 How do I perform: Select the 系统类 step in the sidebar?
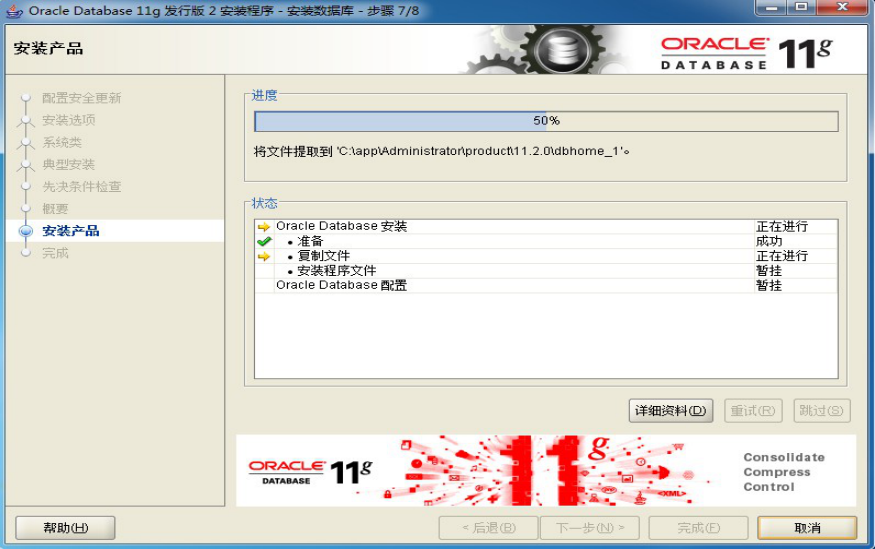tap(62, 142)
